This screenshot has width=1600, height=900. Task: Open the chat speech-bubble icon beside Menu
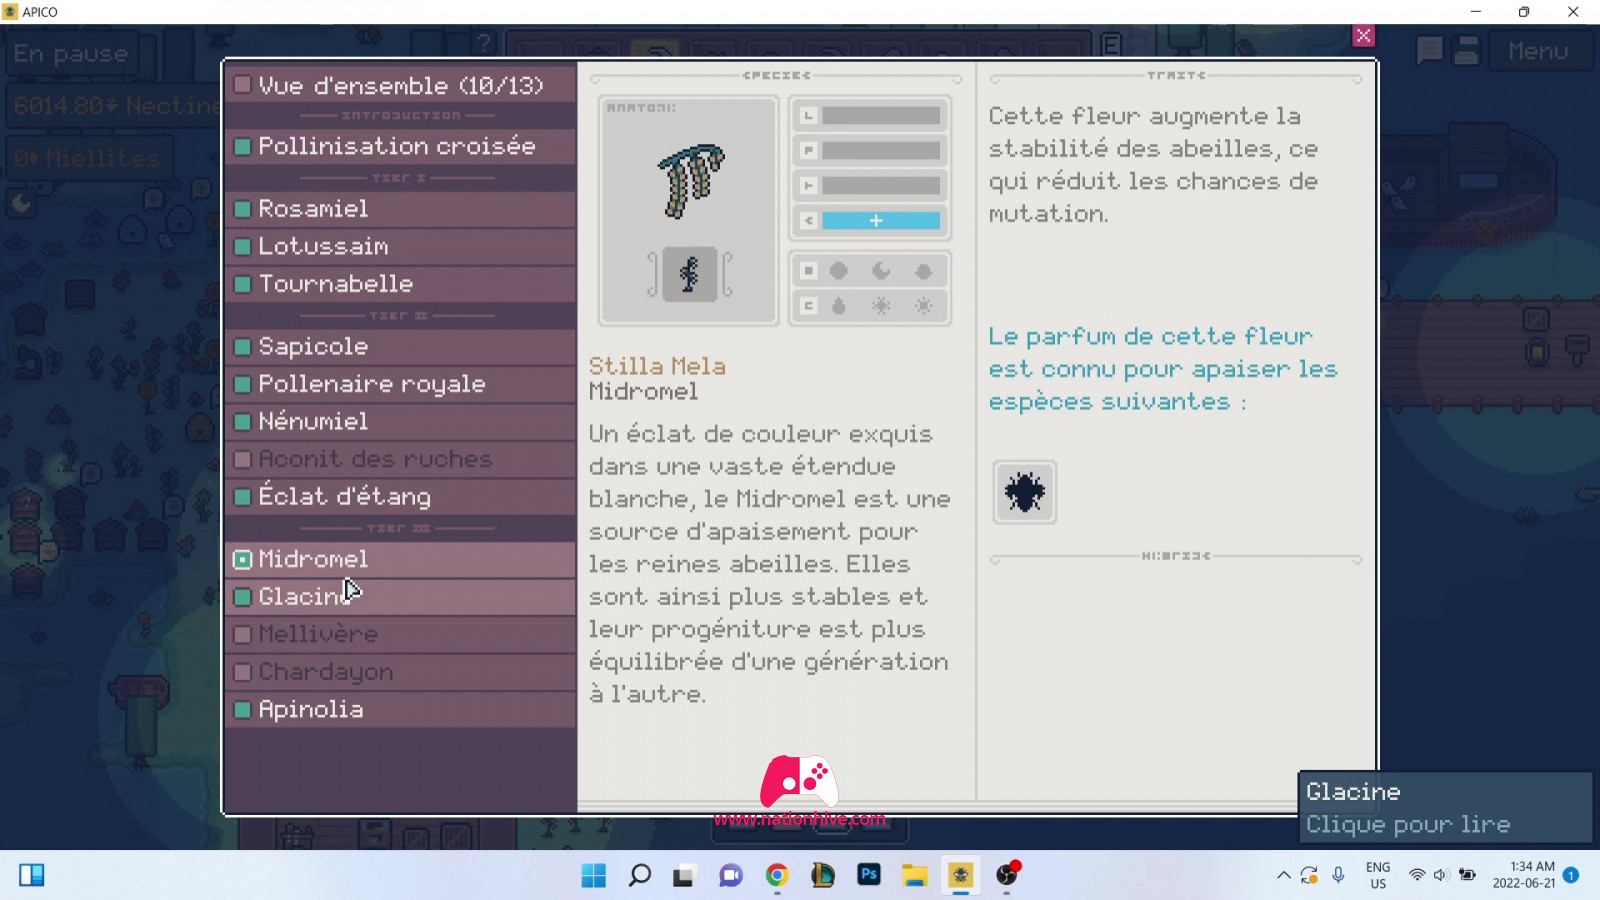pos(1430,50)
